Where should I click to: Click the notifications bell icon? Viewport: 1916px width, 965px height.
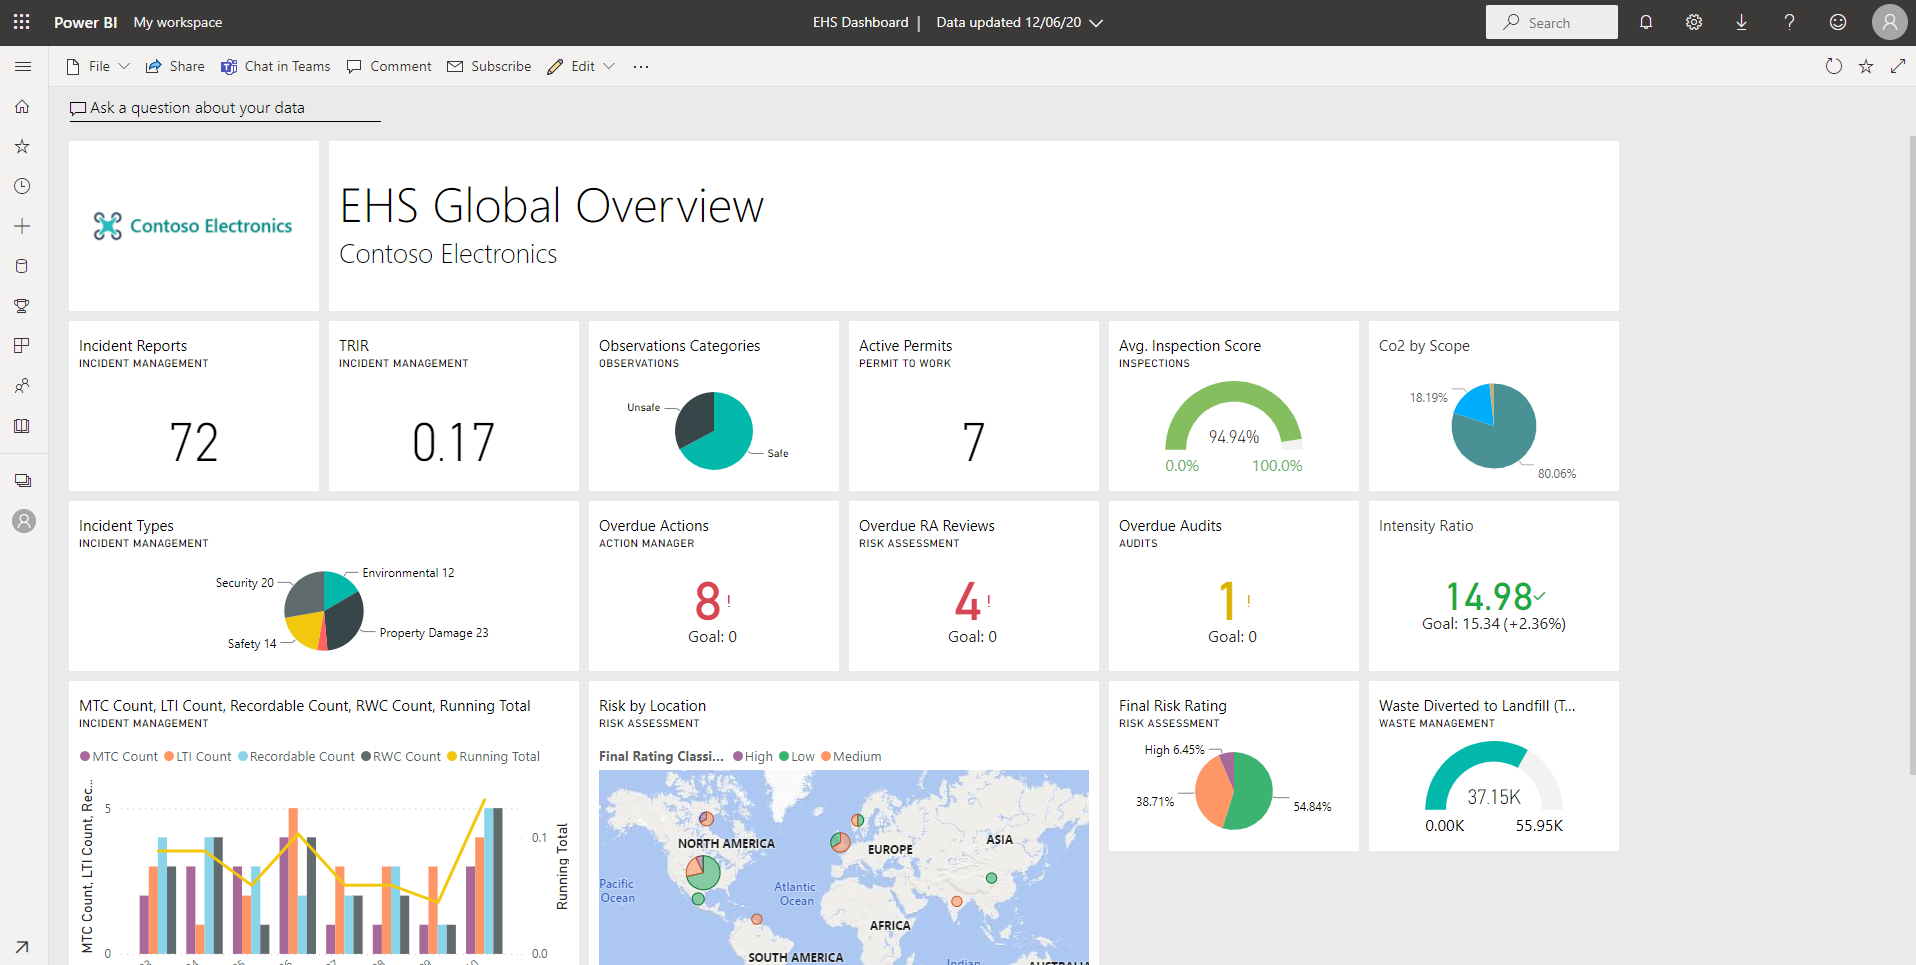[1645, 22]
